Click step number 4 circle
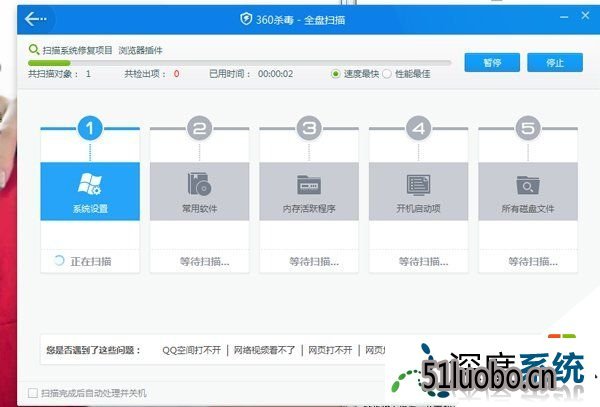 tap(418, 128)
